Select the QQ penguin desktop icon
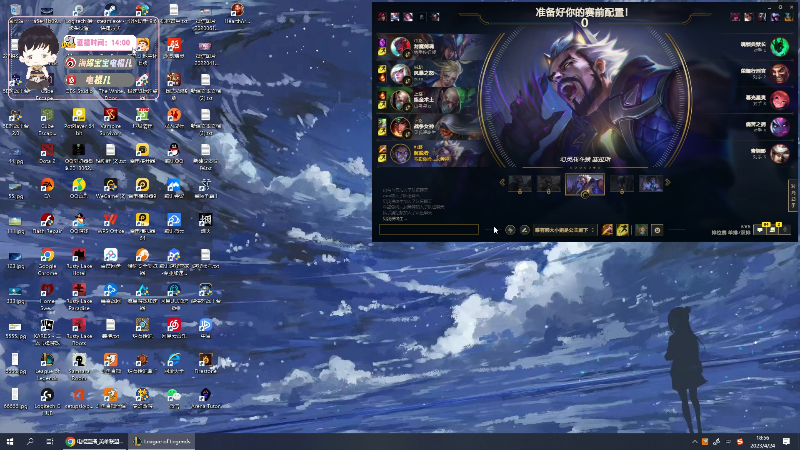 (174, 153)
